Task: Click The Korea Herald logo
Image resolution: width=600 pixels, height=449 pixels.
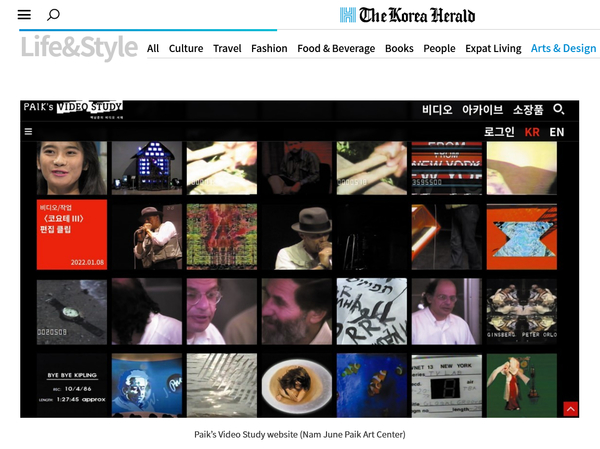Action: [x=407, y=15]
